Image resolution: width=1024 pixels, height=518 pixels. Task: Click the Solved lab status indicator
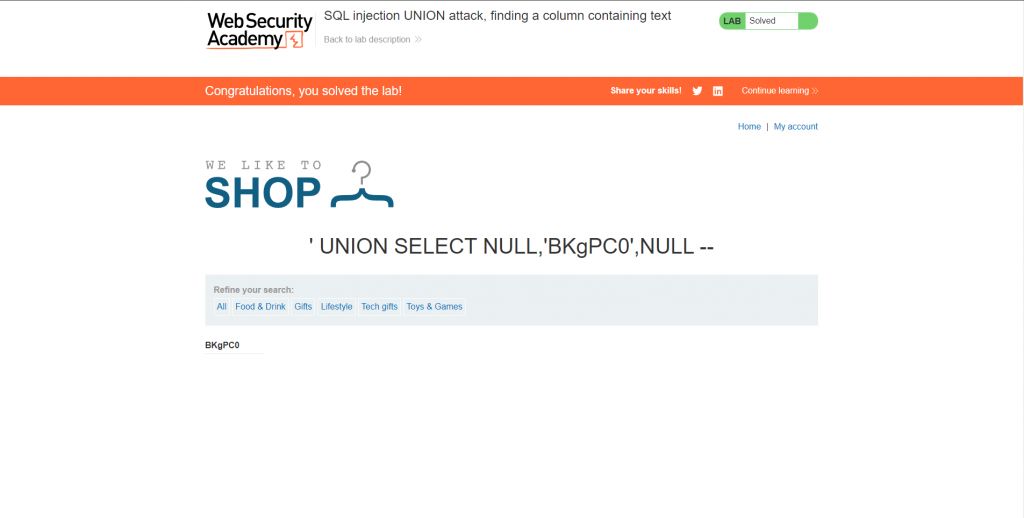click(768, 21)
